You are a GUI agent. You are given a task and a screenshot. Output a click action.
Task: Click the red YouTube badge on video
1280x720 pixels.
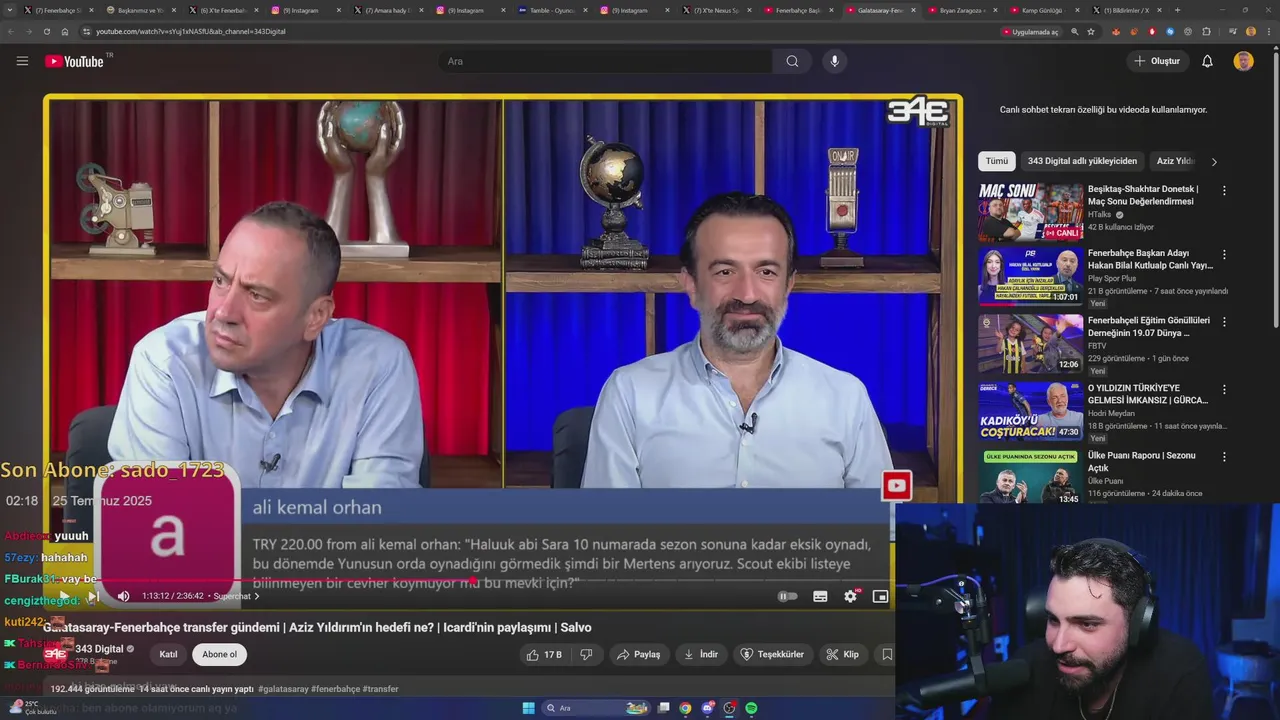(x=896, y=486)
